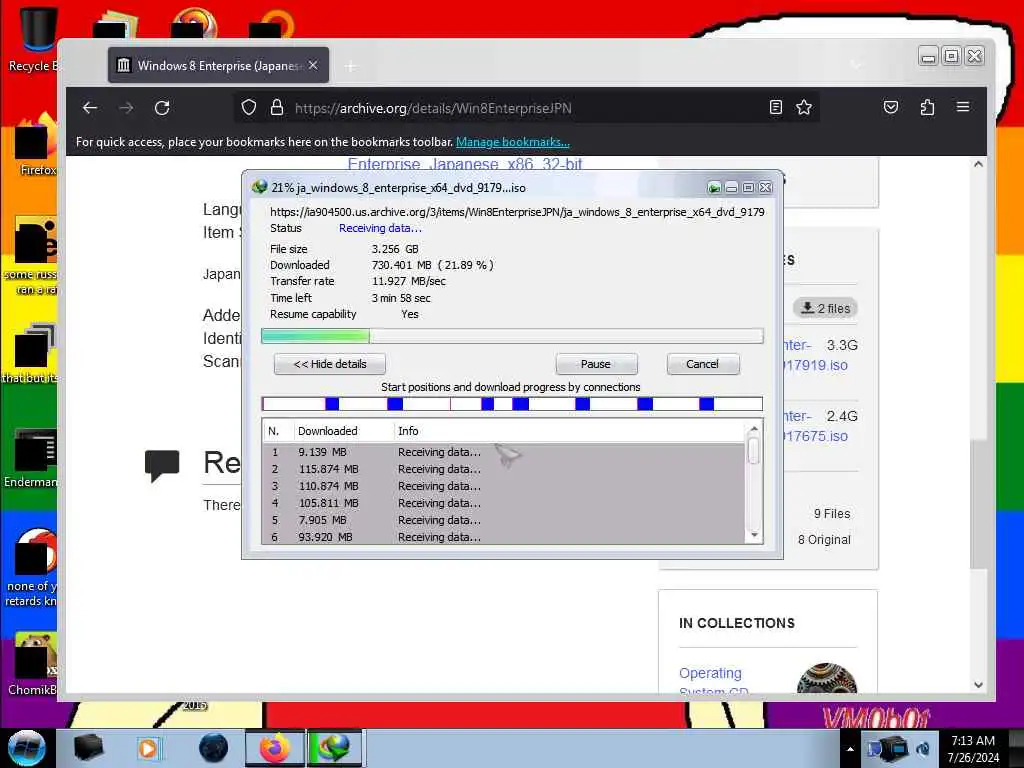Go back in Firefox
Viewport: 1024px width, 768px height.
coord(90,108)
